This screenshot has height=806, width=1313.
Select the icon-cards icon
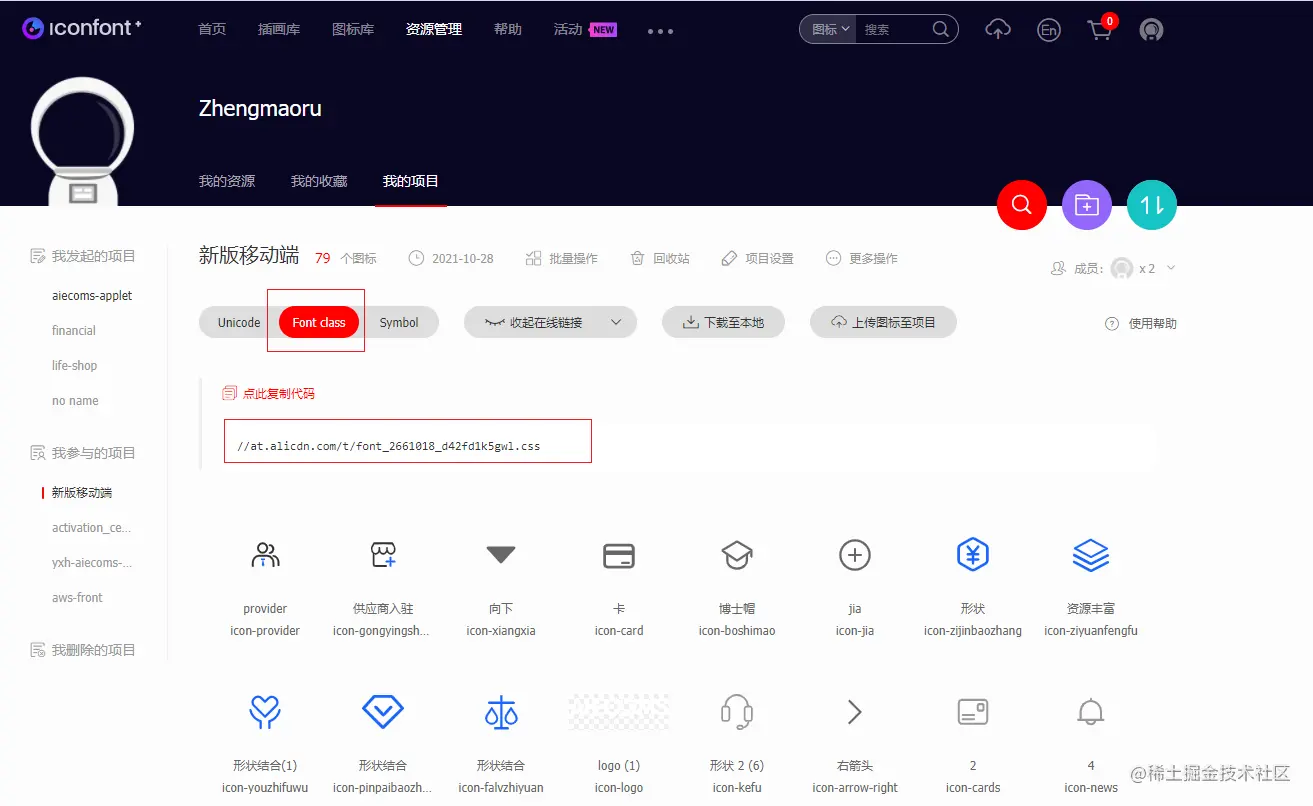coord(973,712)
